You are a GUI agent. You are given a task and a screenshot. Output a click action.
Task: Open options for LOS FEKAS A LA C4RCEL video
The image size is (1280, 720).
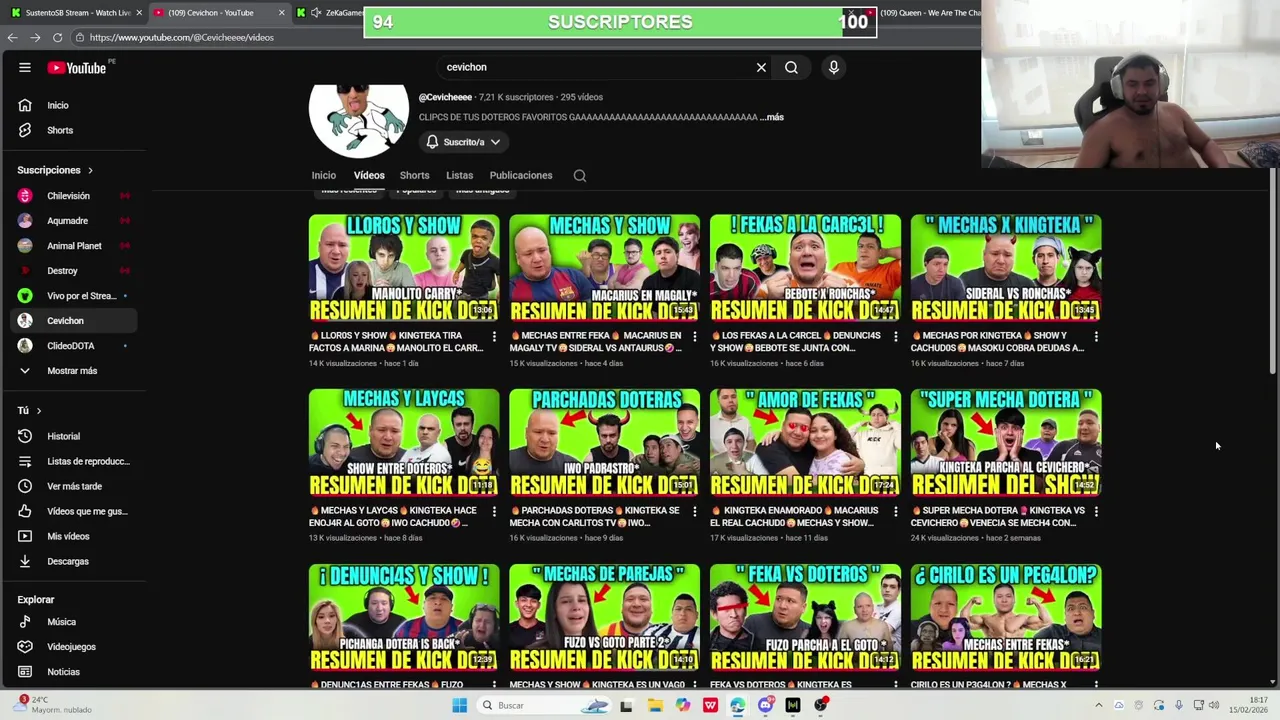[x=895, y=337]
